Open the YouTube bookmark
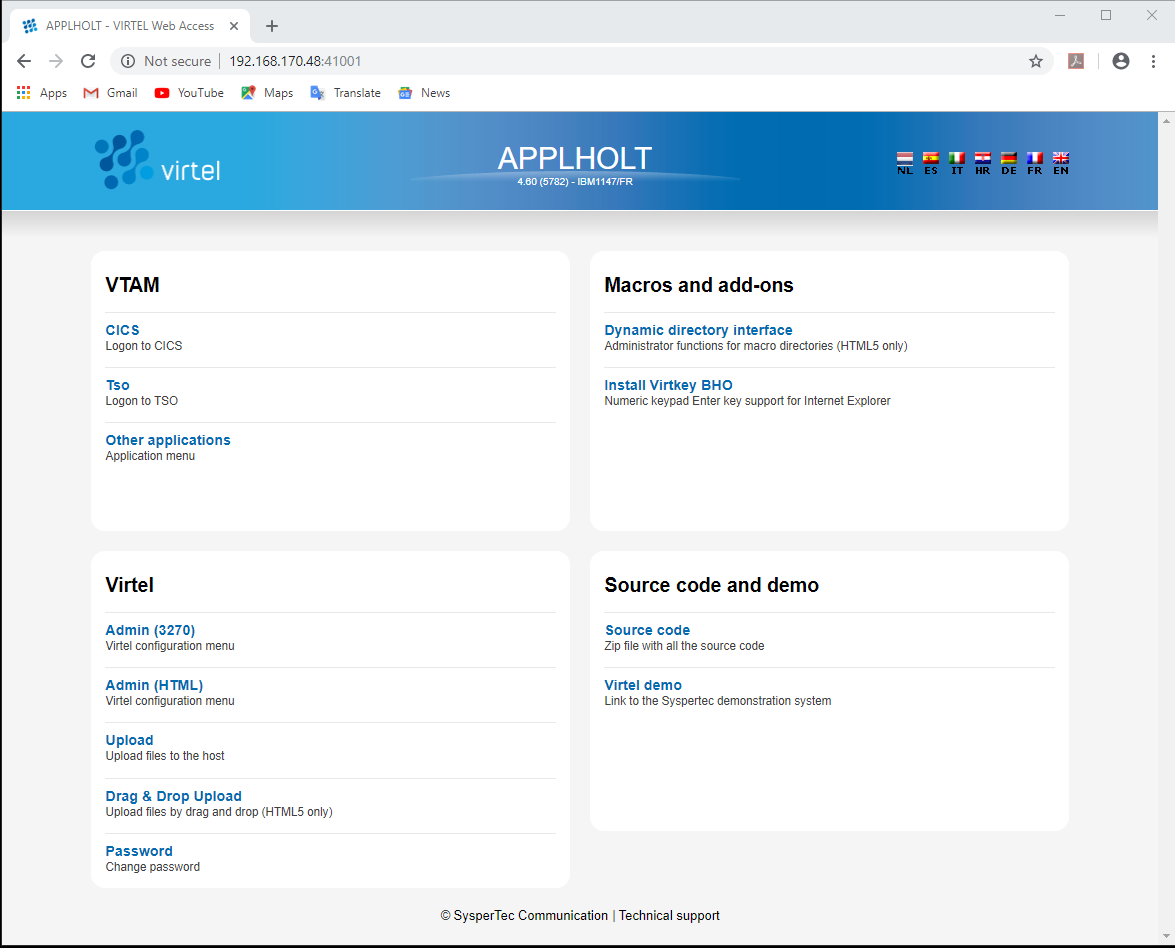The image size is (1175, 948). [189, 92]
